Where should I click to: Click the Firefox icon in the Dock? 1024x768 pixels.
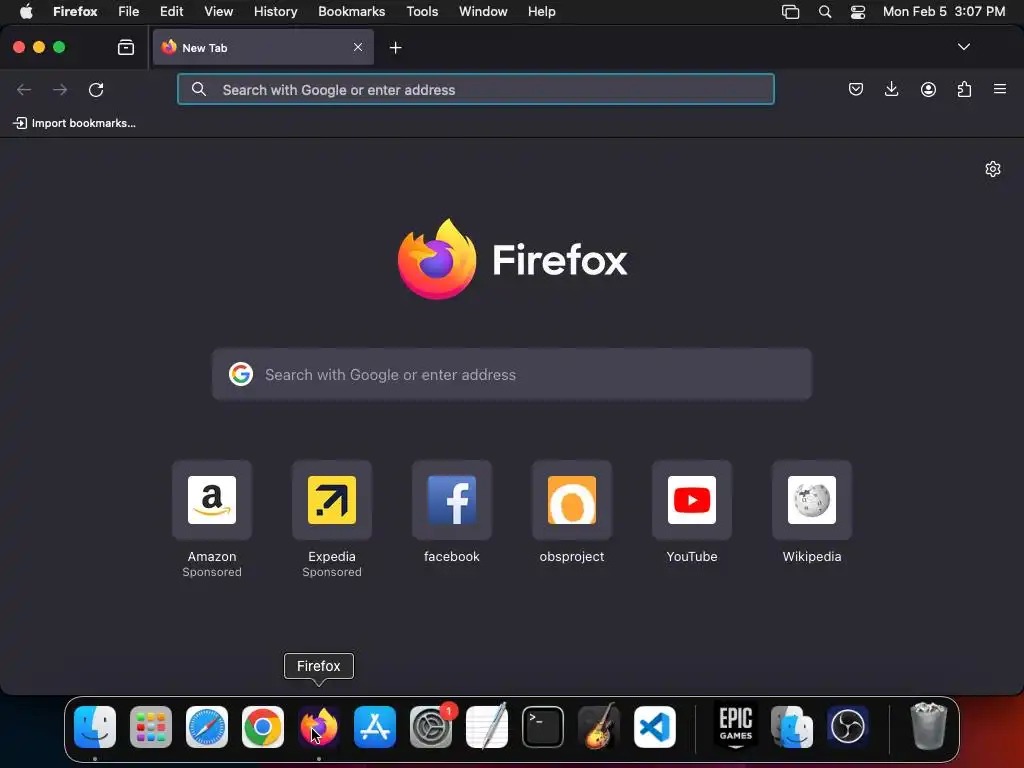(x=319, y=727)
